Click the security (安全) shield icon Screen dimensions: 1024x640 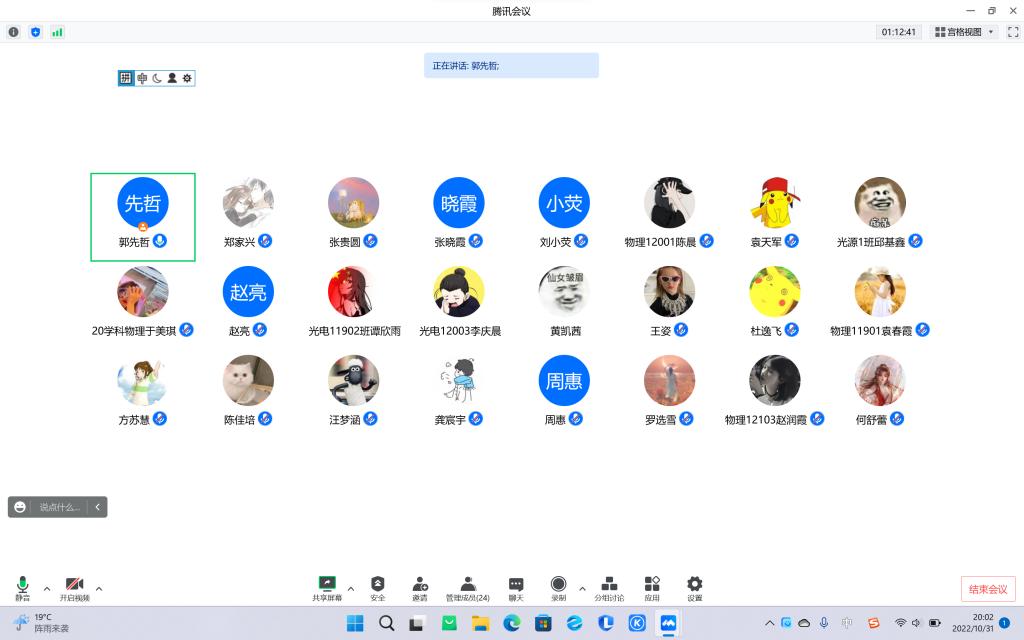377,587
